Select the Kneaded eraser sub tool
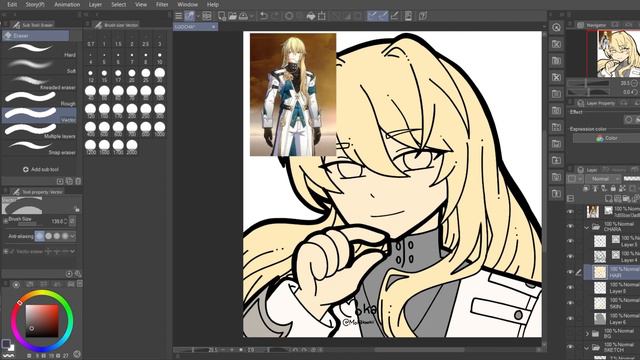This screenshot has width=640, height=360. (39, 82)
